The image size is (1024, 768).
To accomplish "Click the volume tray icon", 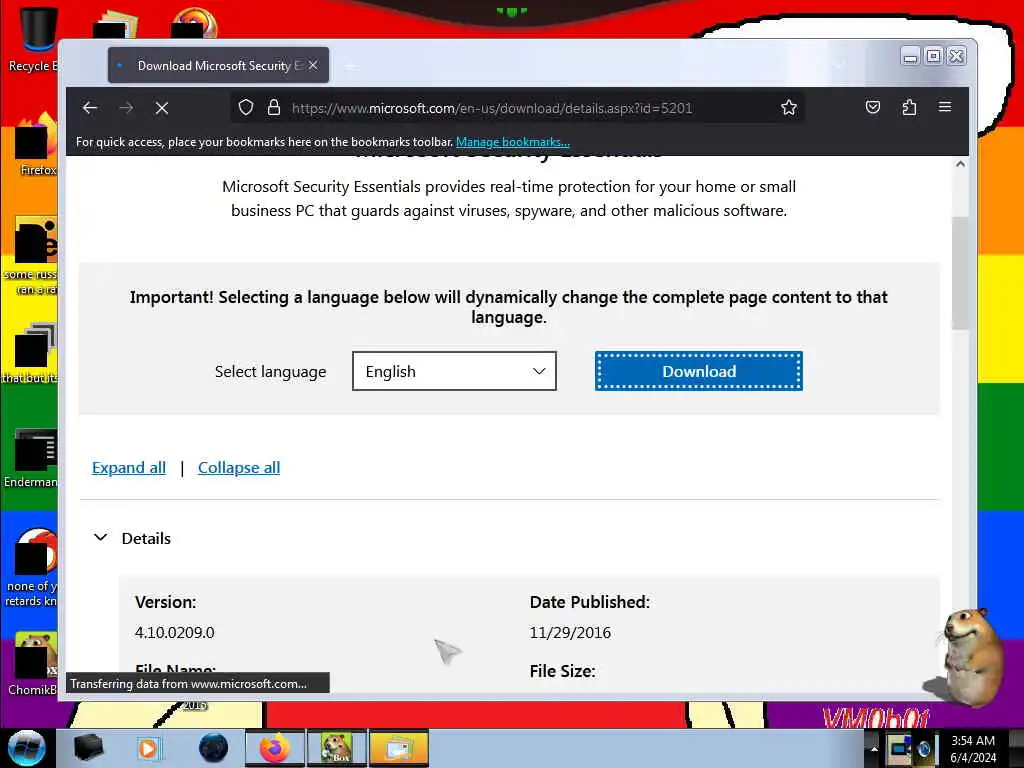I will 923,748.
